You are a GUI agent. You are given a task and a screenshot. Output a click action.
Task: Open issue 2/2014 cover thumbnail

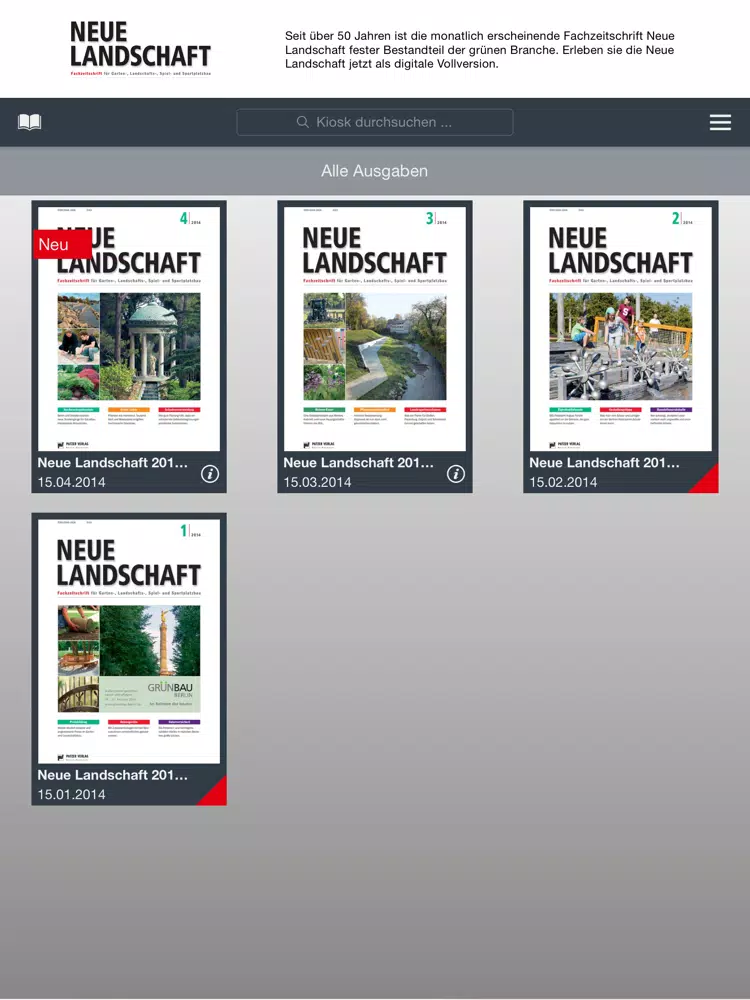(621, 328)
